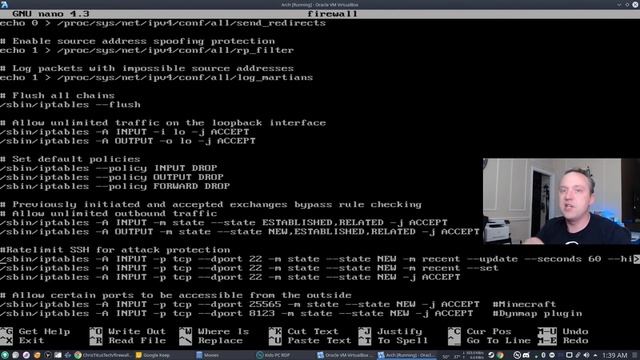Click the '^T To Spell' shortcut
This screenshot has width=640, height=360.
pyautogui.click(x=393, y=340)
